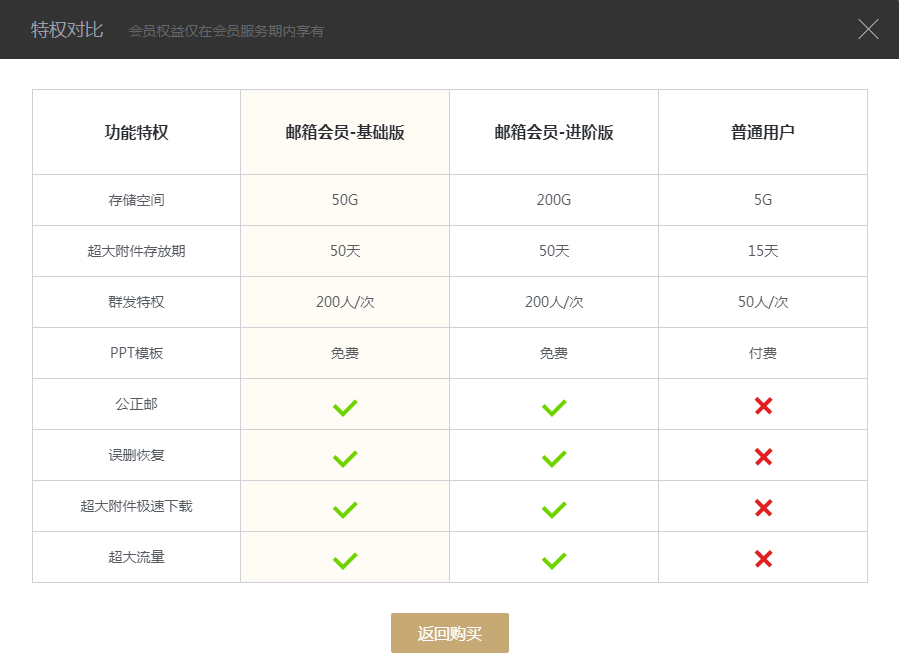899x672 pixels.
Task: Click green checkmark for 公正邮 in 进阶版 column
Action: pos(554,407)
